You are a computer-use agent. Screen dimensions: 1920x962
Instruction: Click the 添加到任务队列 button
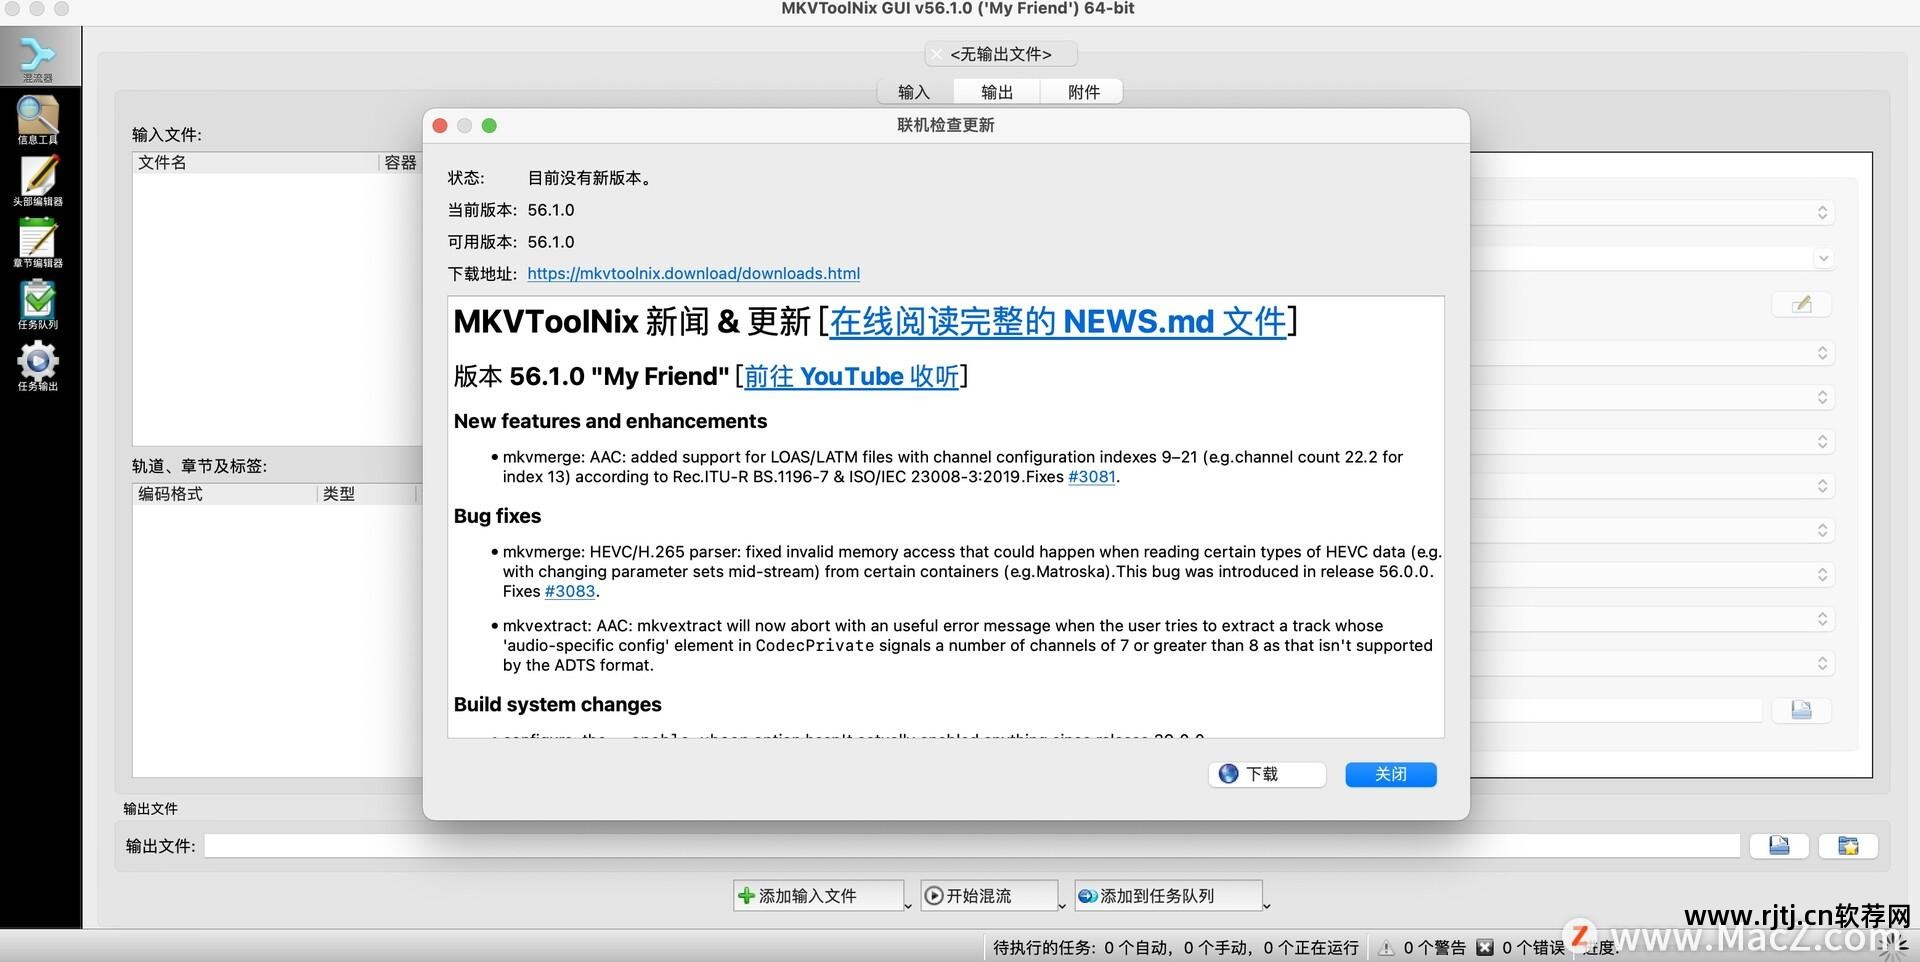(x=1166, y=896)
